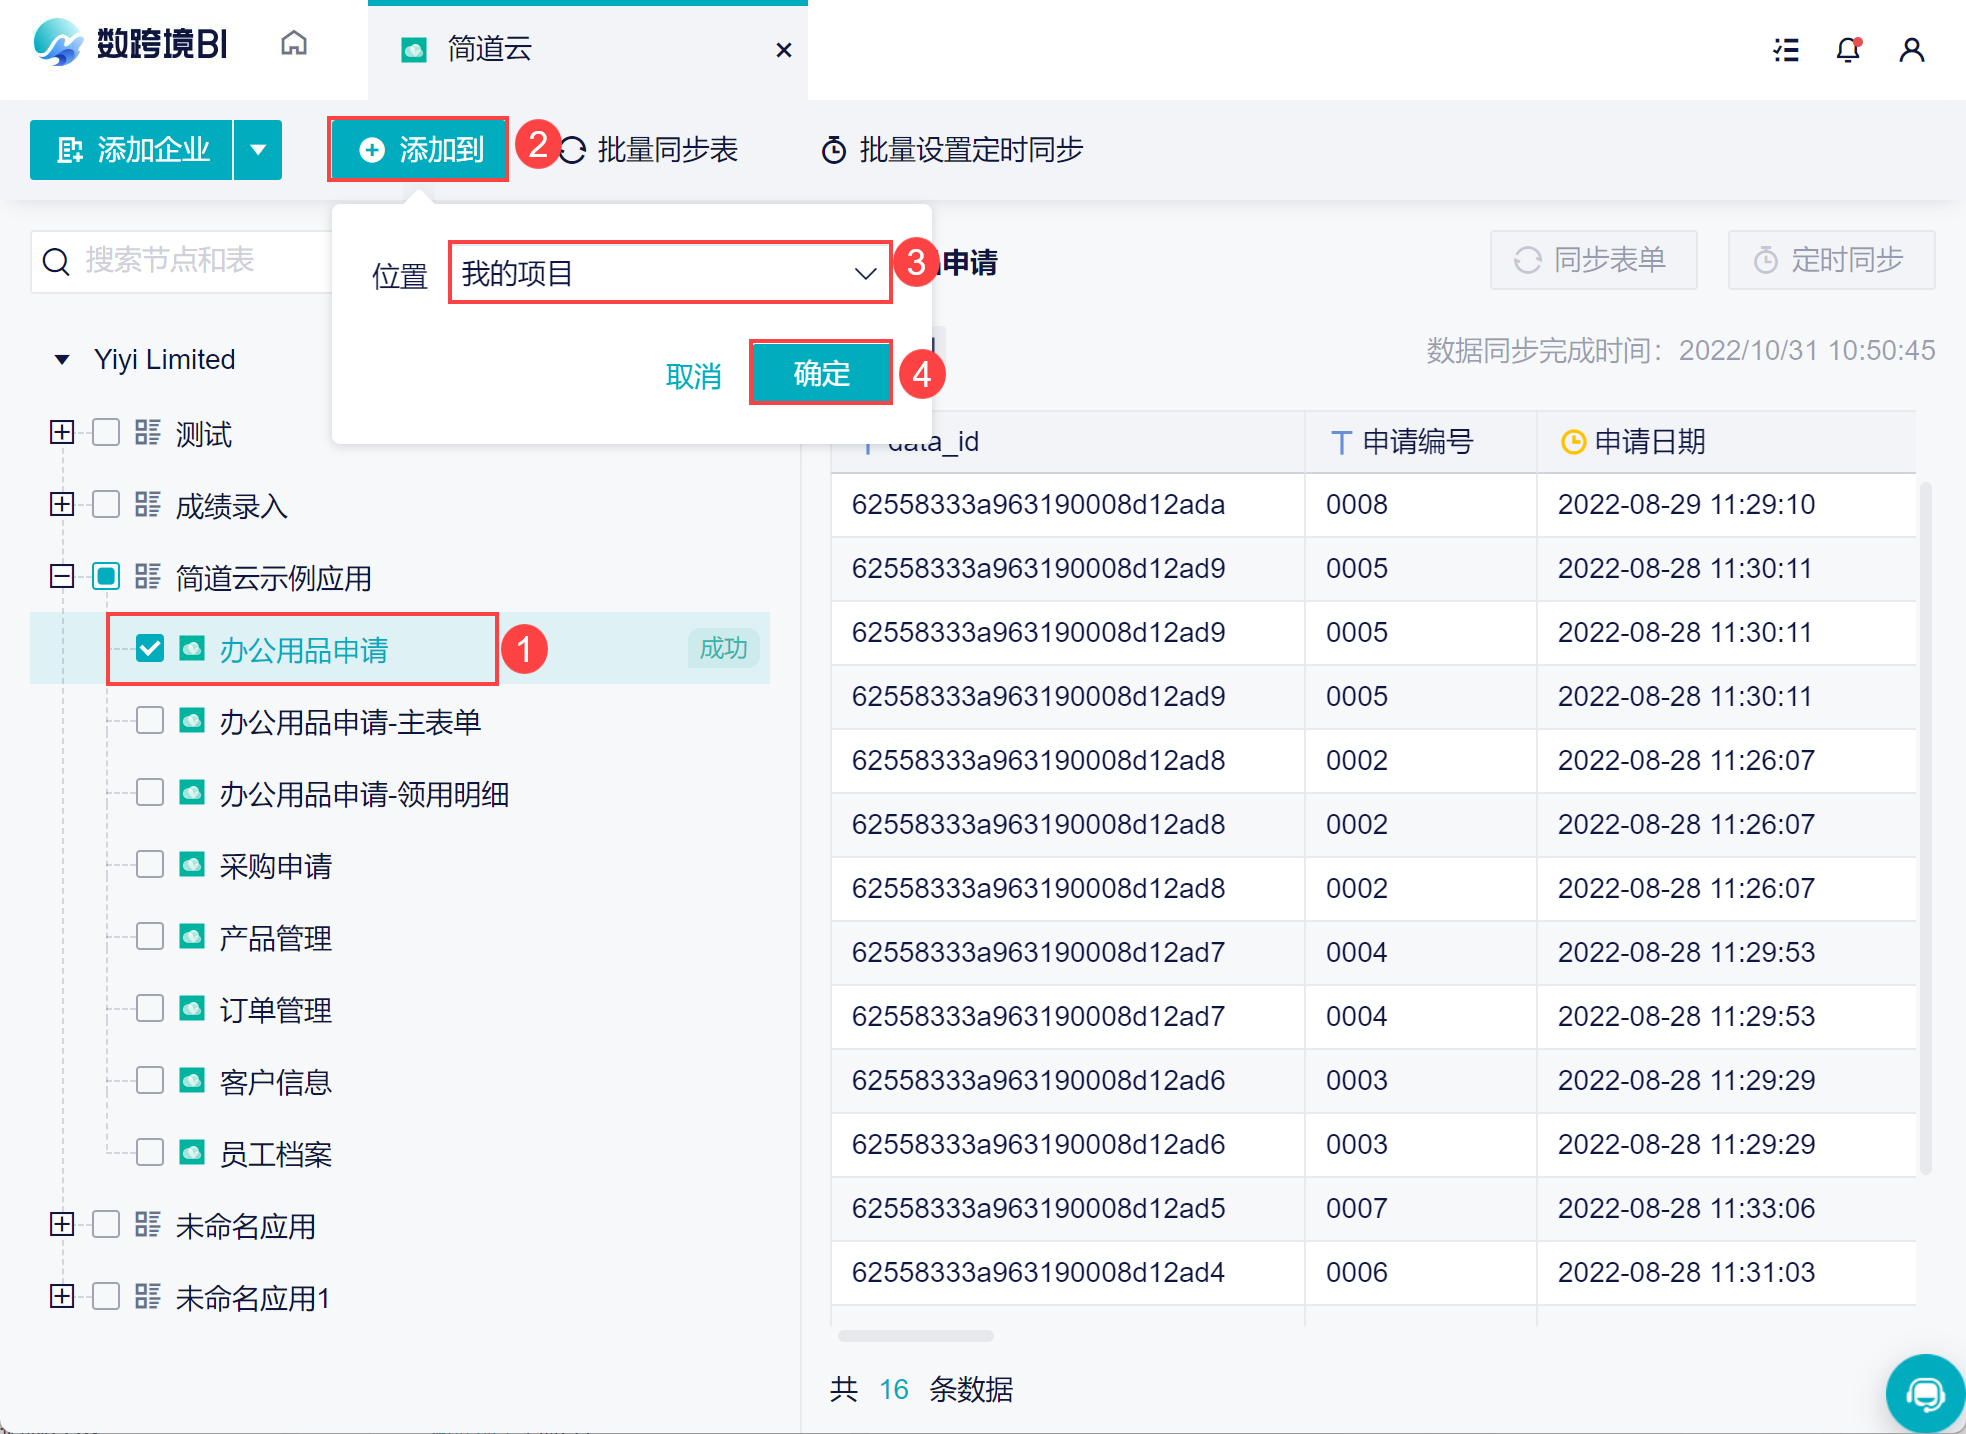Click the 确定 confirm button
Image resolution: width=1966 pixels, height=1434 pixels.
pos(821,373)
